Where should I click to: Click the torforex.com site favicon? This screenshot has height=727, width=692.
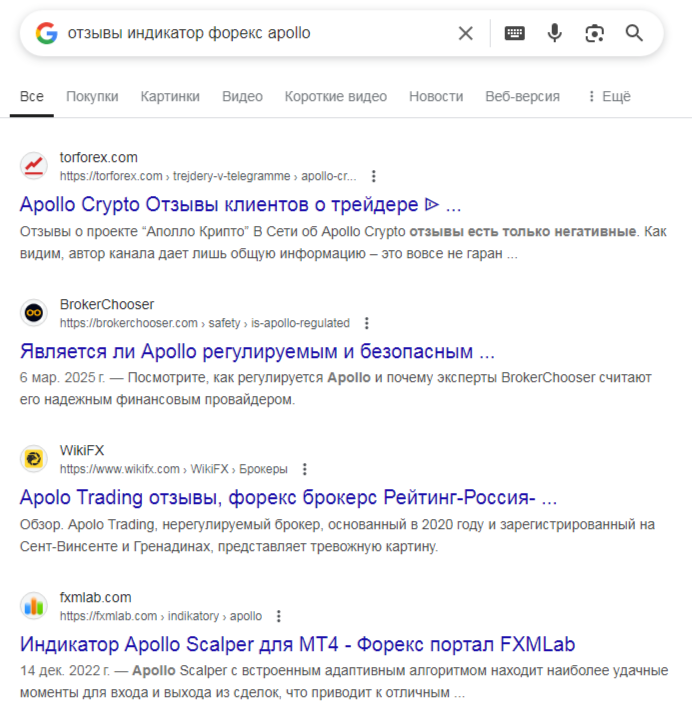point(34,165)
